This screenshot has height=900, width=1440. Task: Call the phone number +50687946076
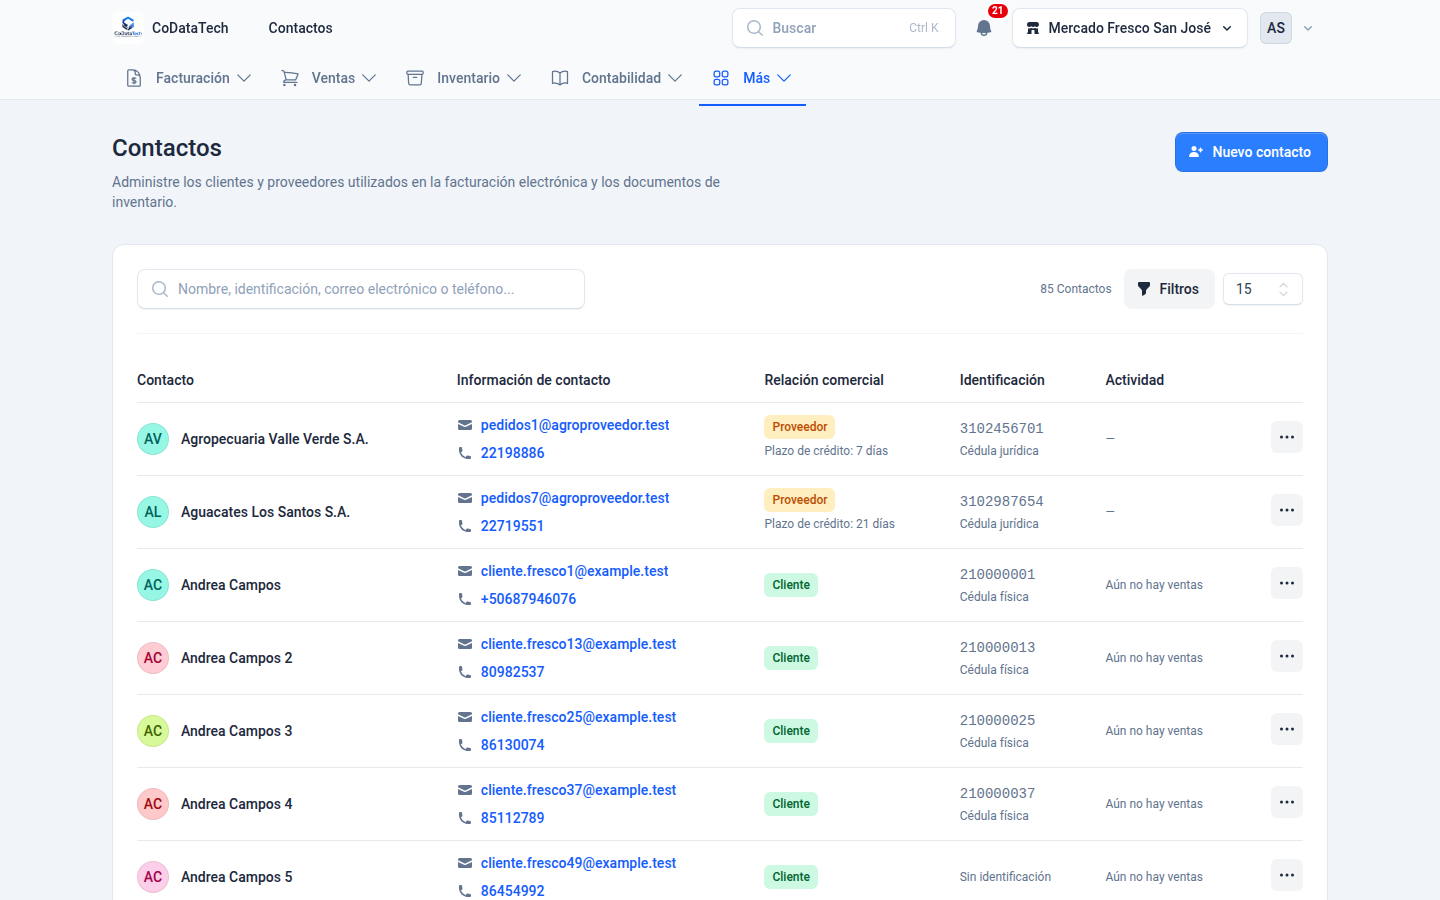528,599
